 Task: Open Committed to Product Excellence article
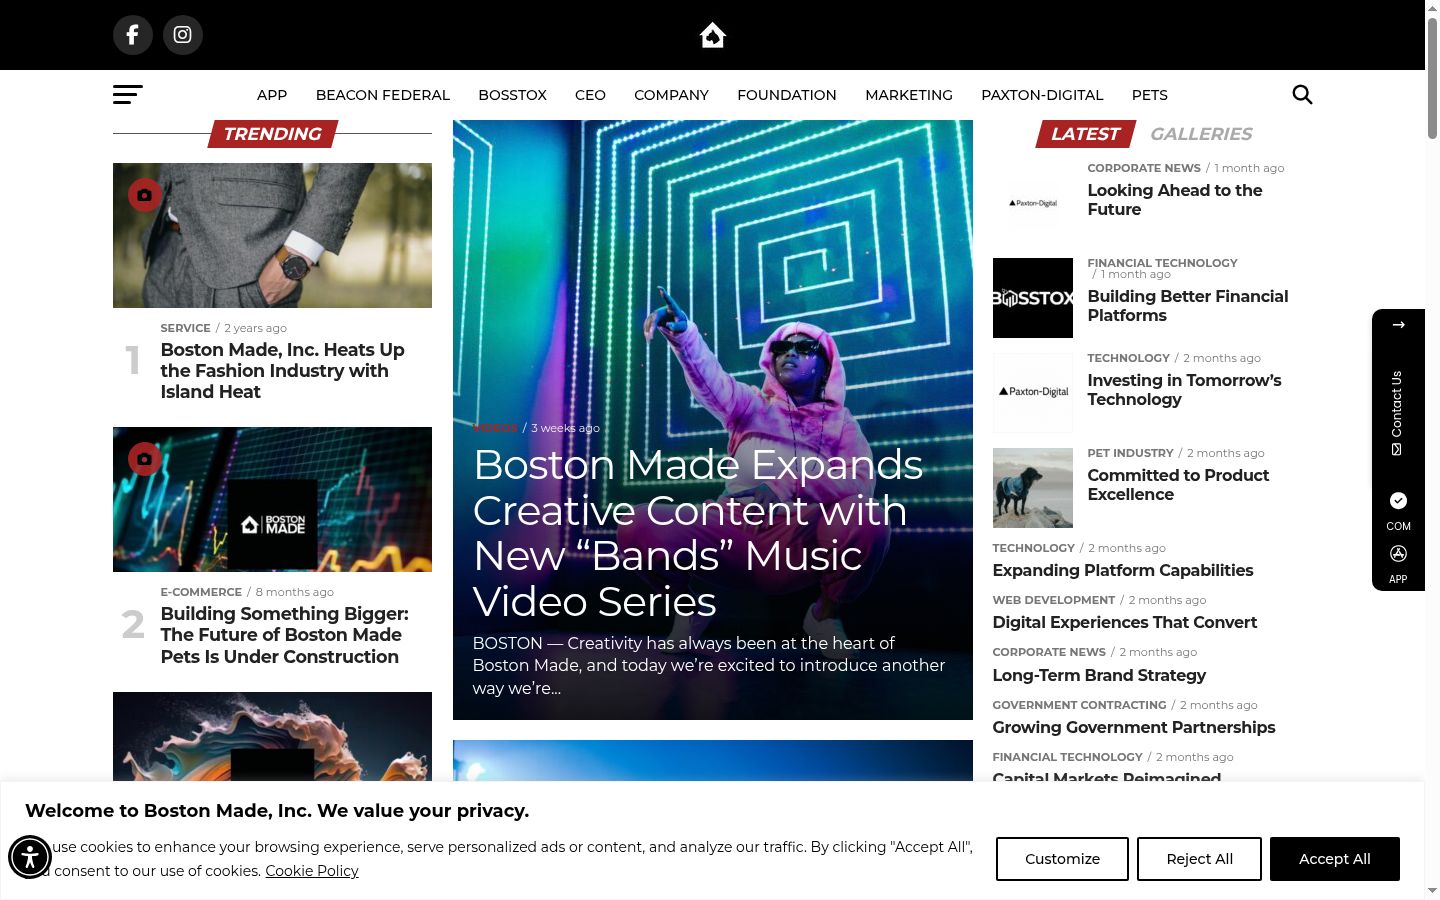1178,485
